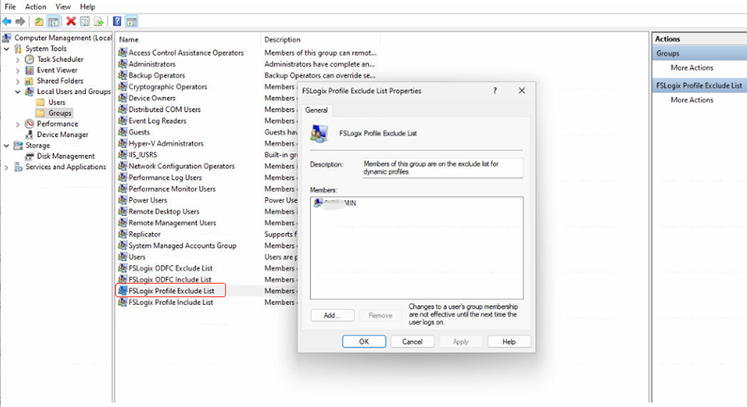This screenshot has width=747, height=407.
Task: Click Cancel in the Properties dialog
Action: (412, 342)
